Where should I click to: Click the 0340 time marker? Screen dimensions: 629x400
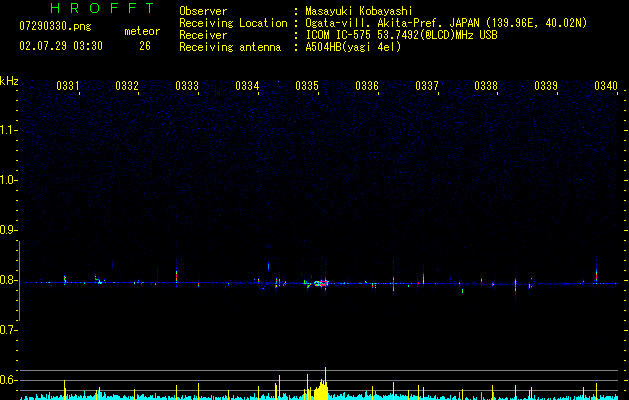coord(606,86)
